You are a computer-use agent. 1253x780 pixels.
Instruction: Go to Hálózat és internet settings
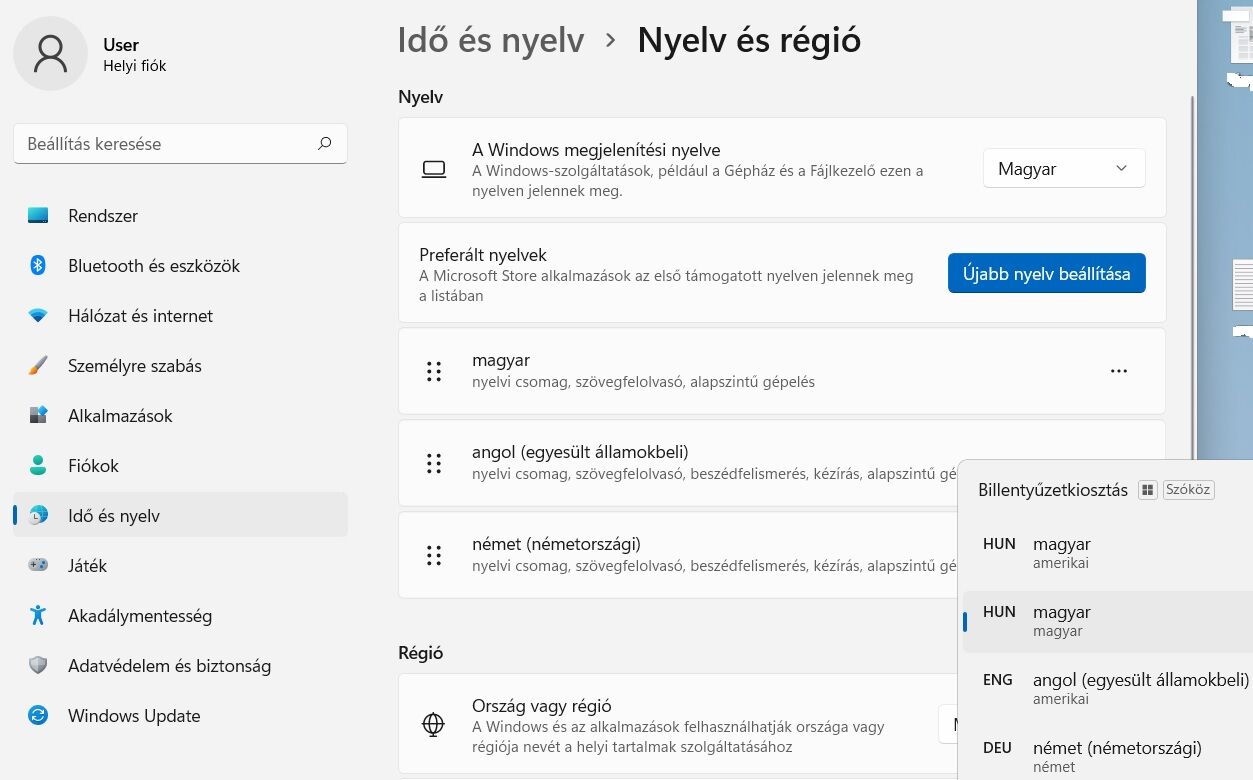140,316
